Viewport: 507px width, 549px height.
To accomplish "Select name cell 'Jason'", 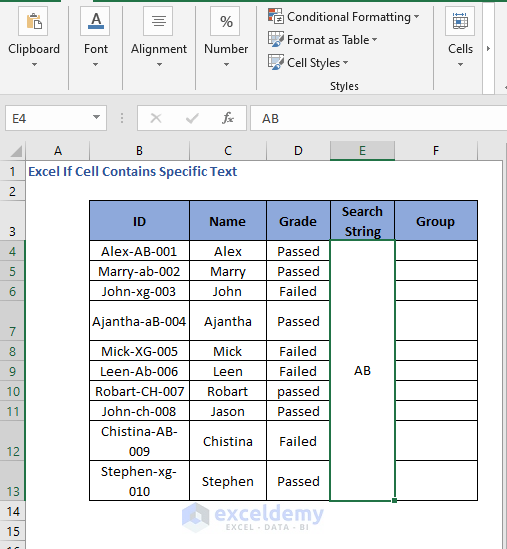I will [x=228, y=411].
